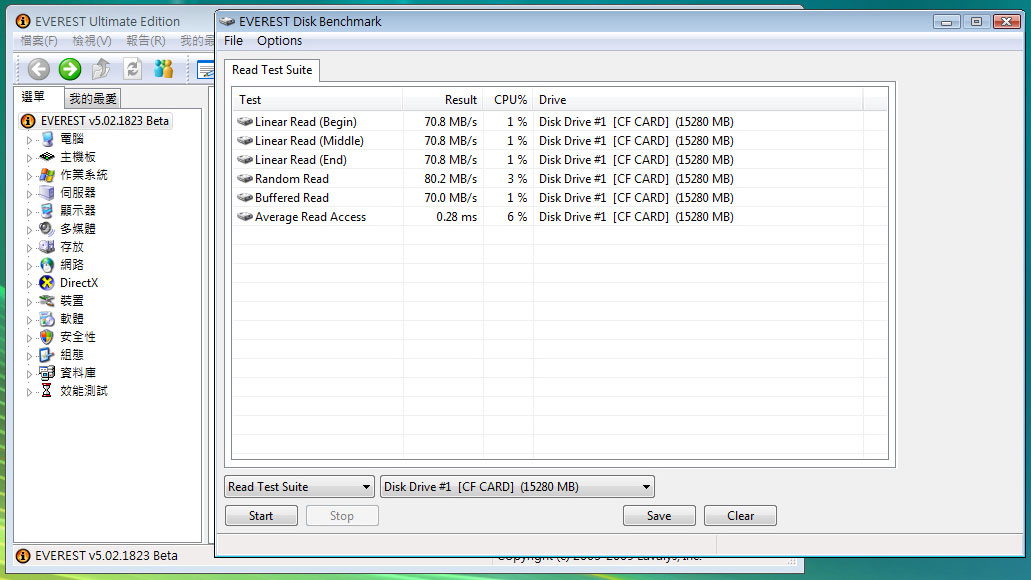Open the 檢視(V) menu in EVEREST
This screenshot has height=580, width=1031.
click(91, 41)
